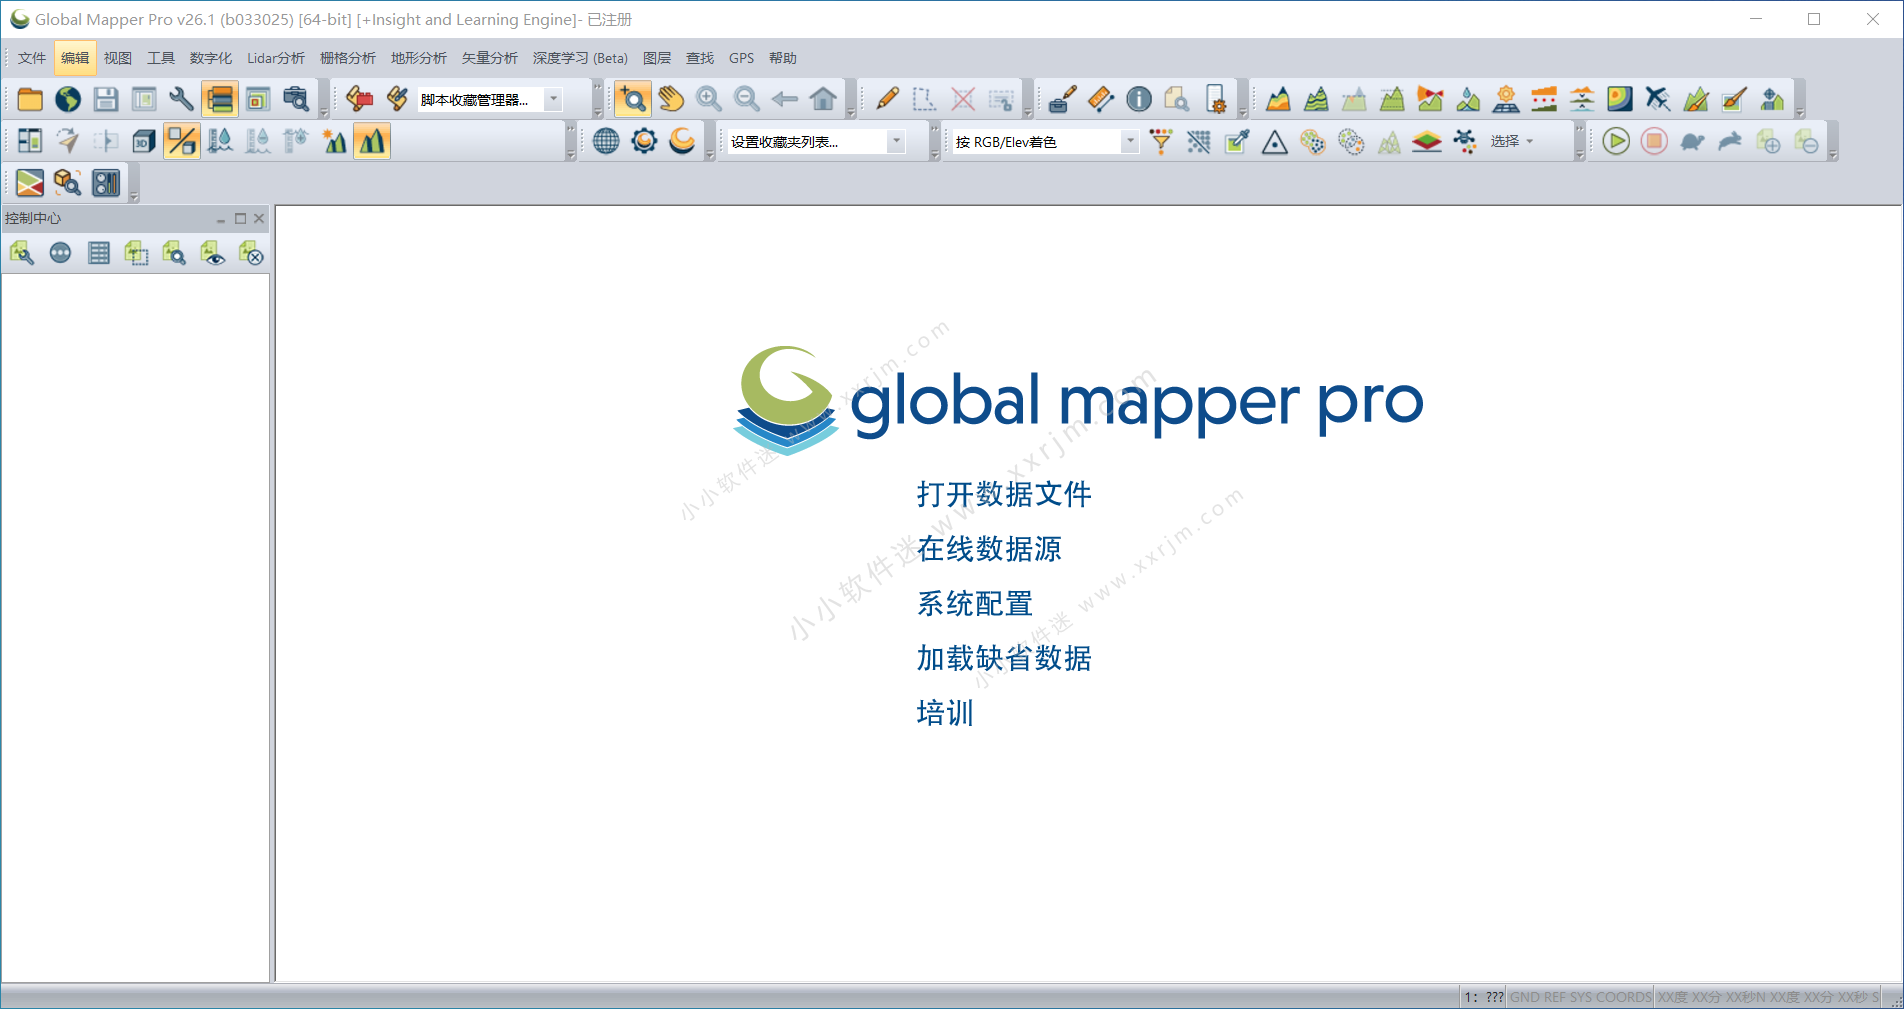Toggle the Control Center overlay button
The image size is (1904, 1009).
[x=220, y=99]
